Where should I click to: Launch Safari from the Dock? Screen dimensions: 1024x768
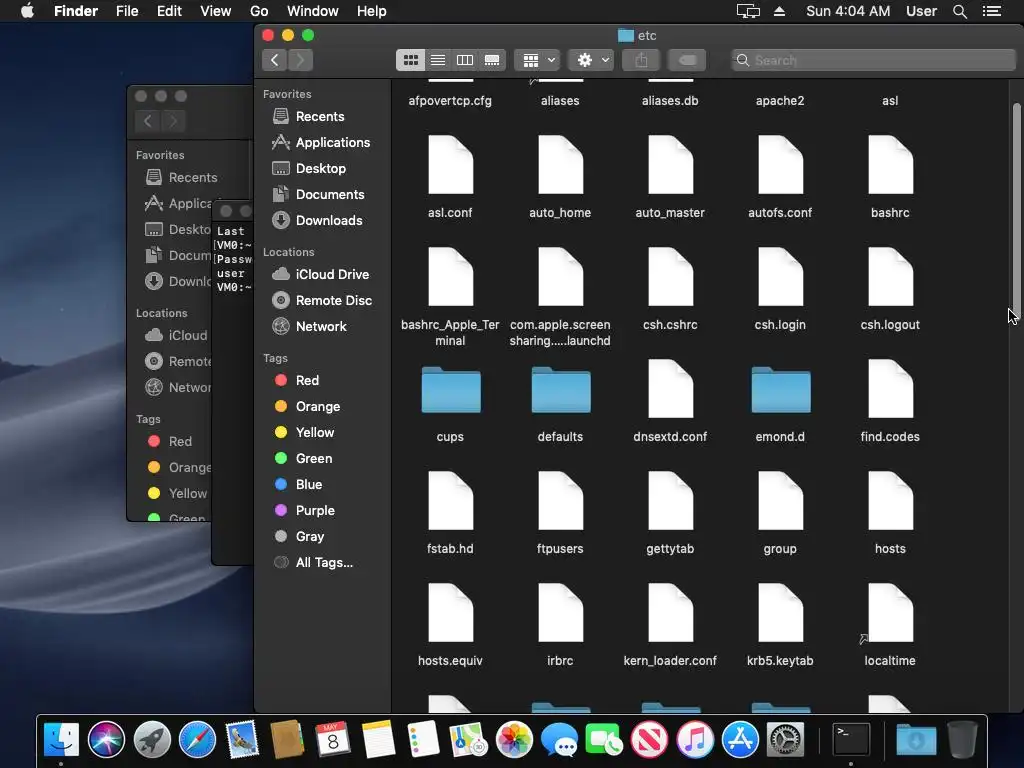pos(197,740)
